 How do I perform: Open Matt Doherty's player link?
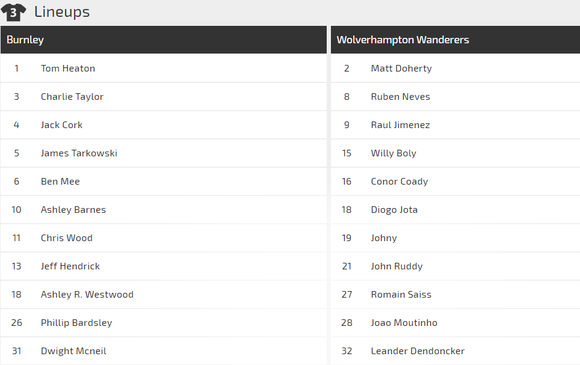[401, 68]
